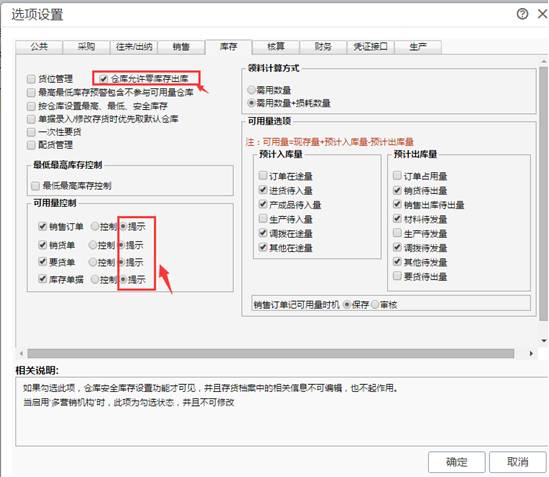Uncheck 产成品待入量
This screenshot has height=477, width=549.
coord(263,204)
